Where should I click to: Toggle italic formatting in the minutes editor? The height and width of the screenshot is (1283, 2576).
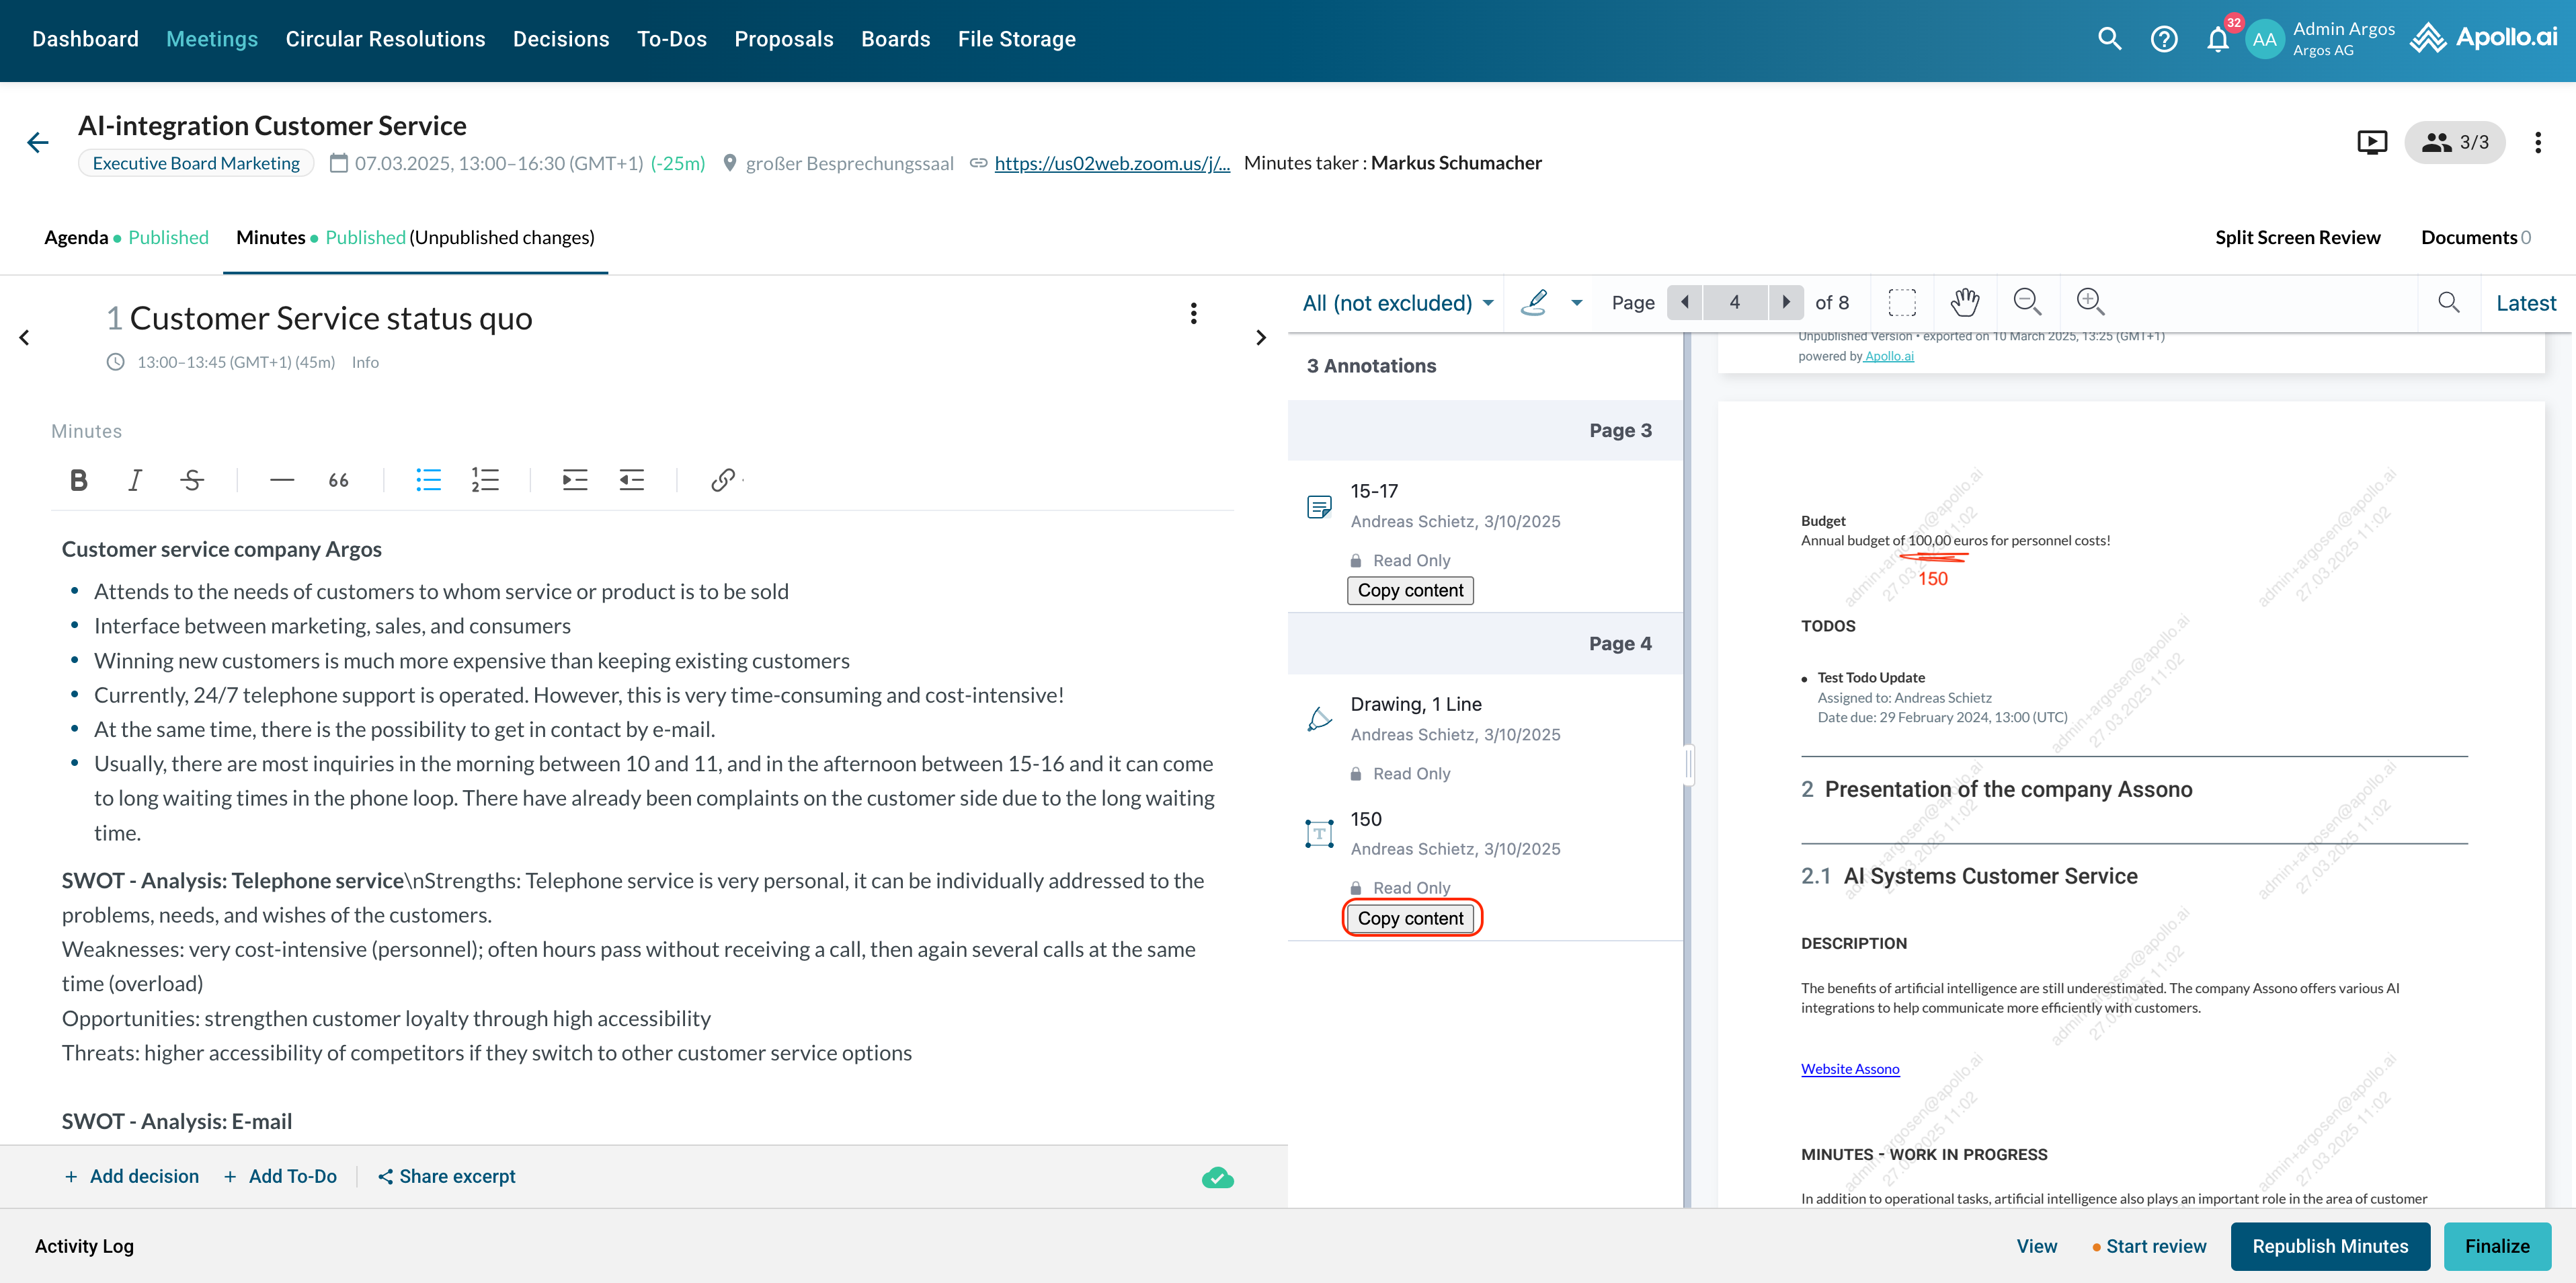[x=135, y=480]
